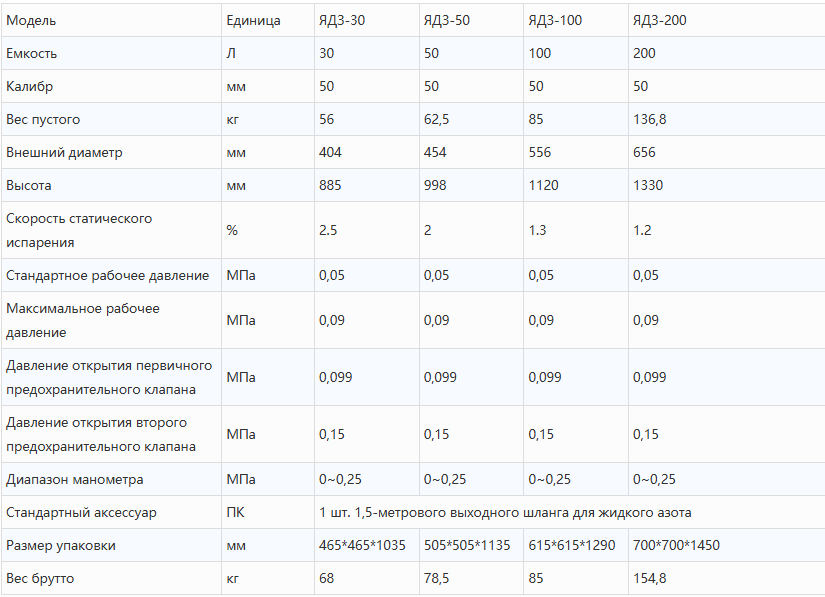Click the Диапазон манометра row label
Screen dimensions: 825x597
[x=75, y=480]
